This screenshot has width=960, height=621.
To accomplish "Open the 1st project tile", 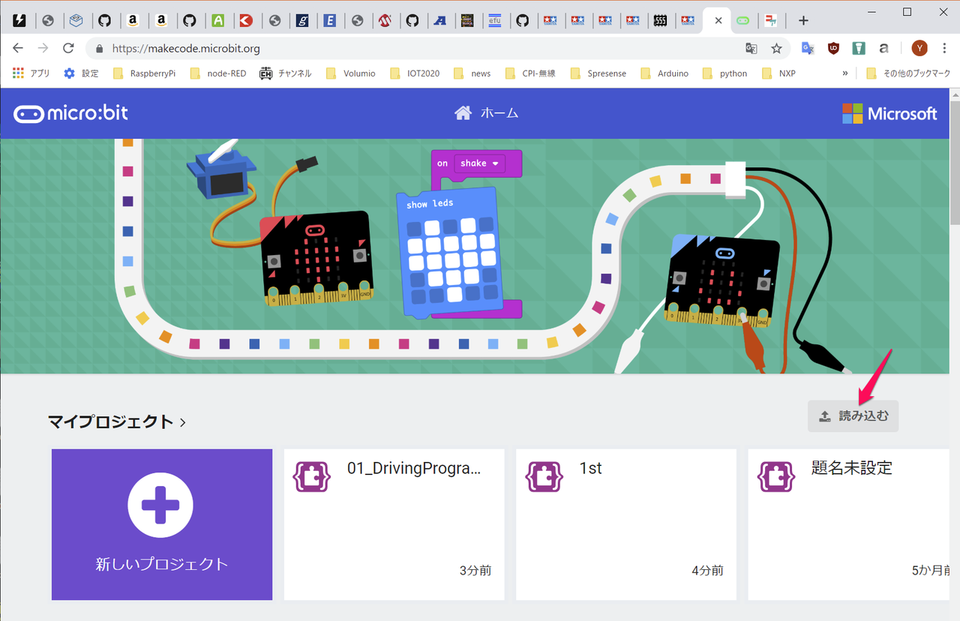I will pos(625,524).
